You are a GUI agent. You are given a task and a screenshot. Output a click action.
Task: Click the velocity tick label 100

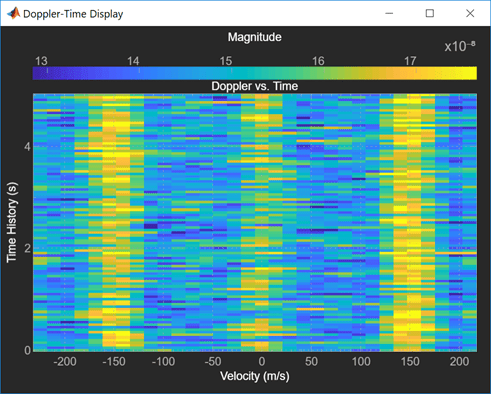click(361, 362)
